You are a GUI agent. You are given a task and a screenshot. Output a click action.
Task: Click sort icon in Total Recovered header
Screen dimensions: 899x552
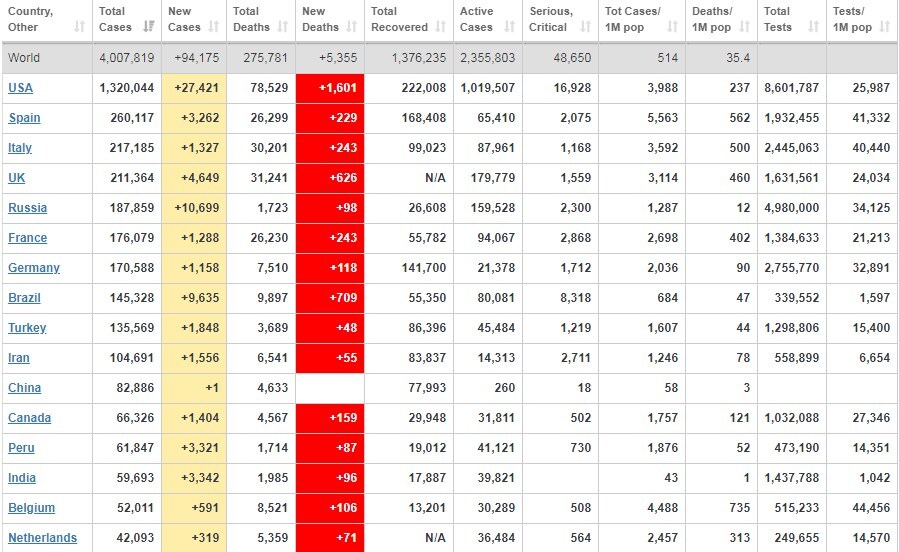pos(443,27)
